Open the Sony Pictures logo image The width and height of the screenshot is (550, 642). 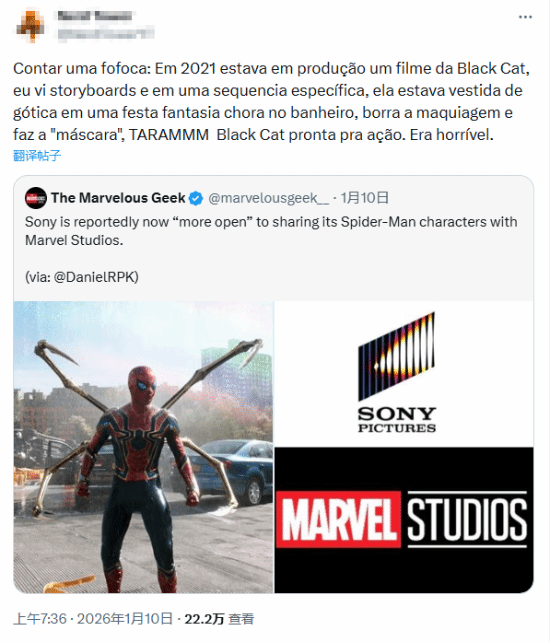tap(404, 374)
